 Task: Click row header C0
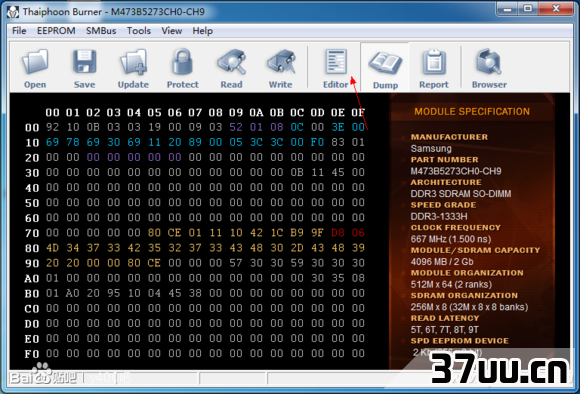[x=32, y=309]
